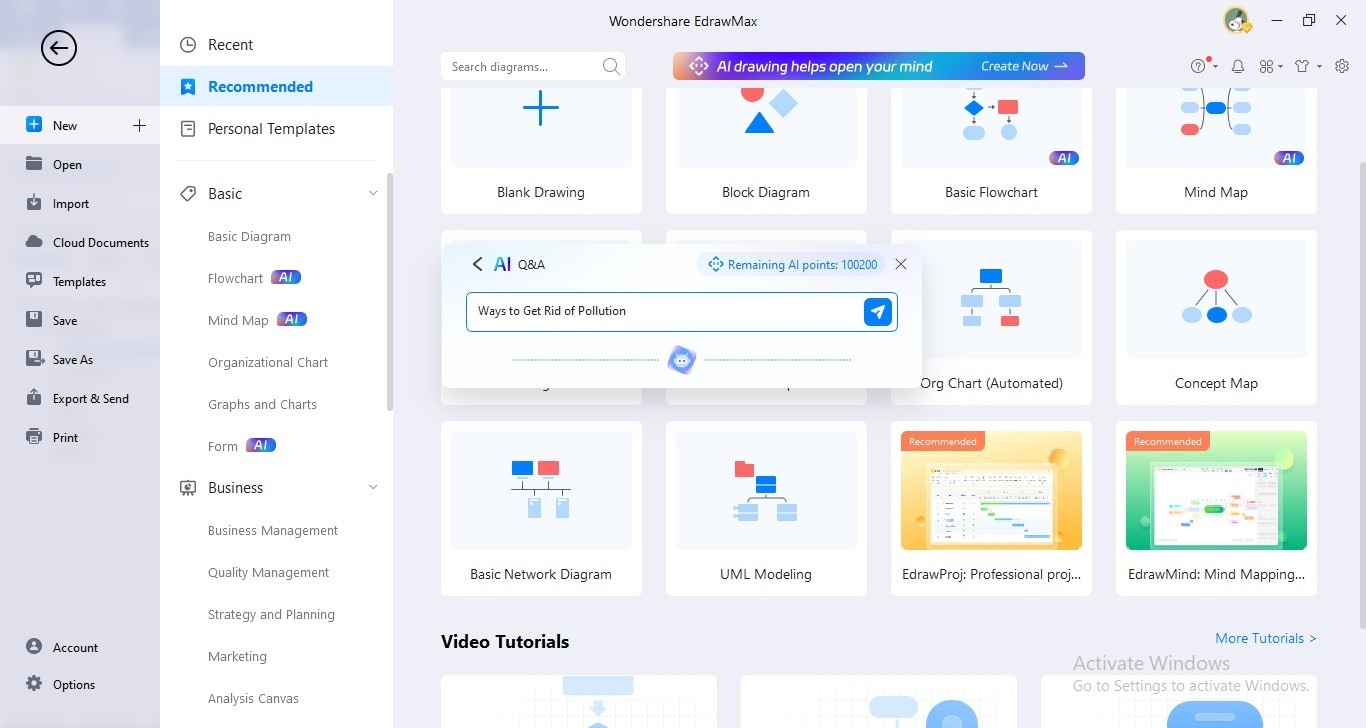The width and height of the screenshot is (1366, 728).
Task: Select Organizational Chart category
Action: pos(268,362)
